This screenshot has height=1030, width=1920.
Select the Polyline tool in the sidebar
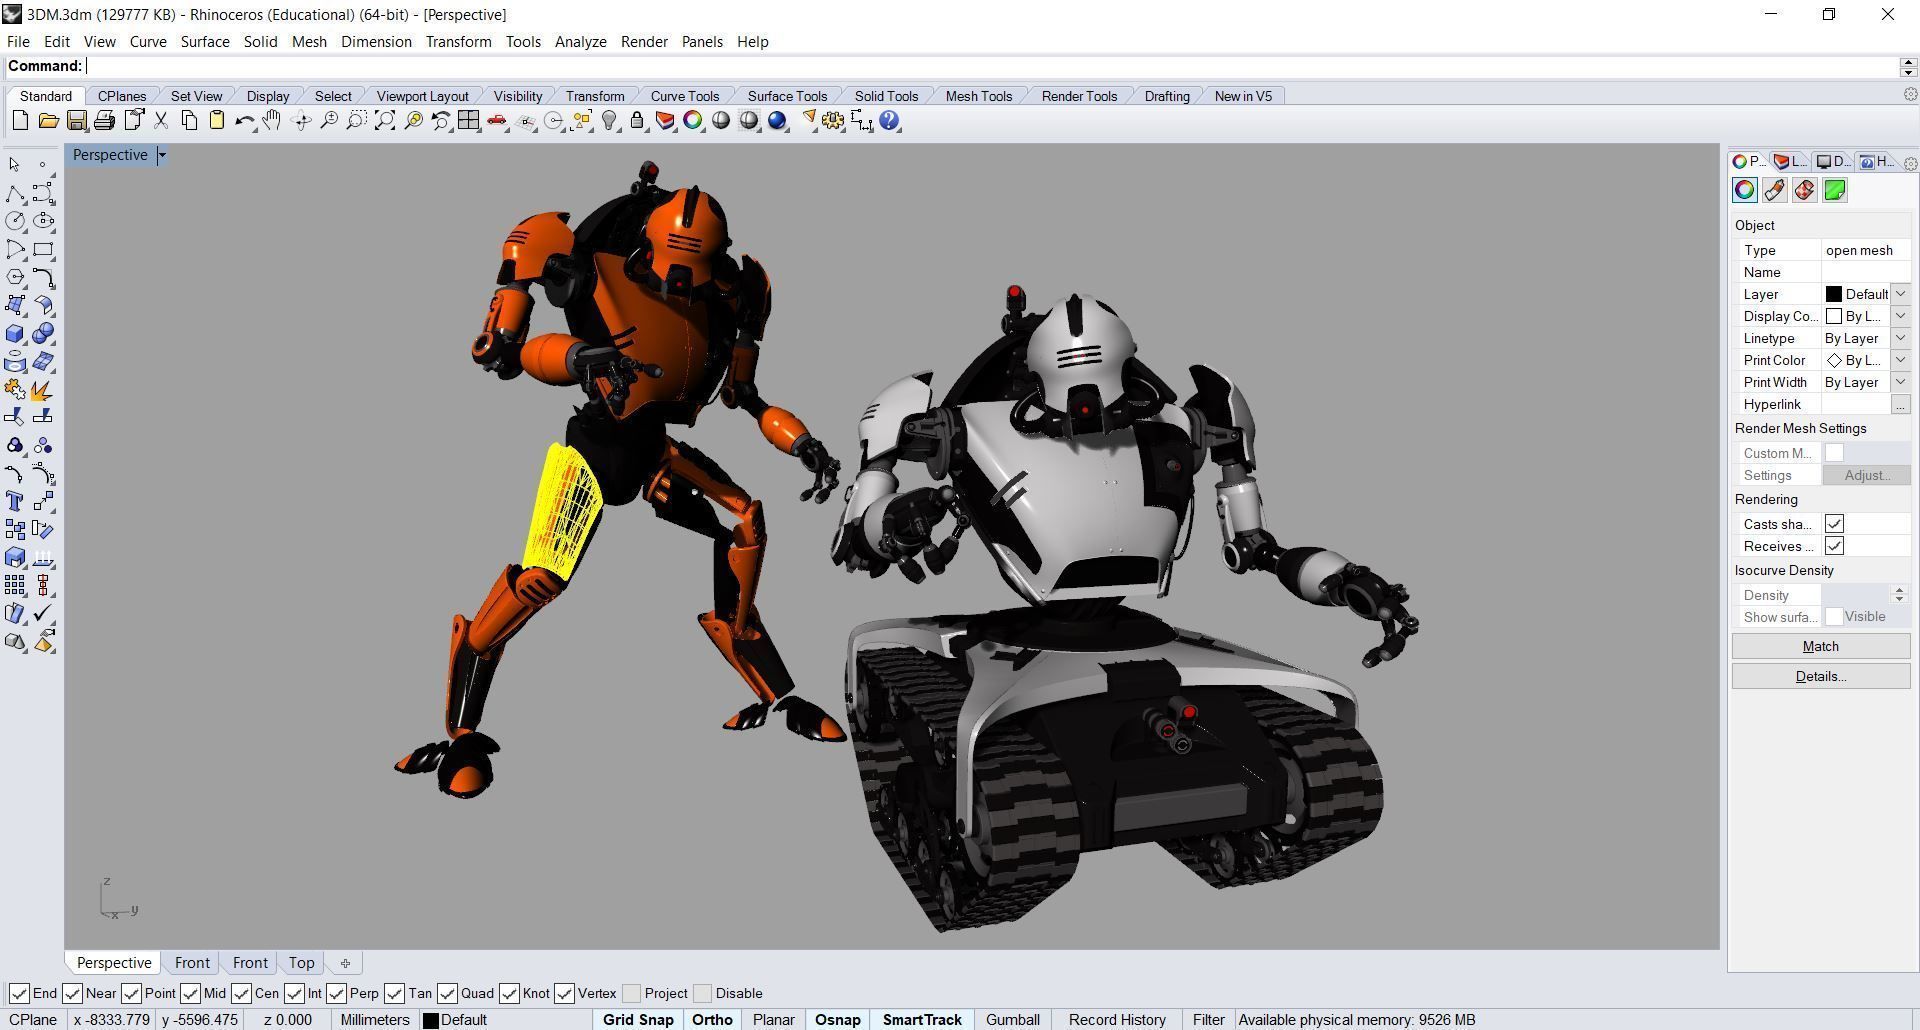[x=15, y=193]
